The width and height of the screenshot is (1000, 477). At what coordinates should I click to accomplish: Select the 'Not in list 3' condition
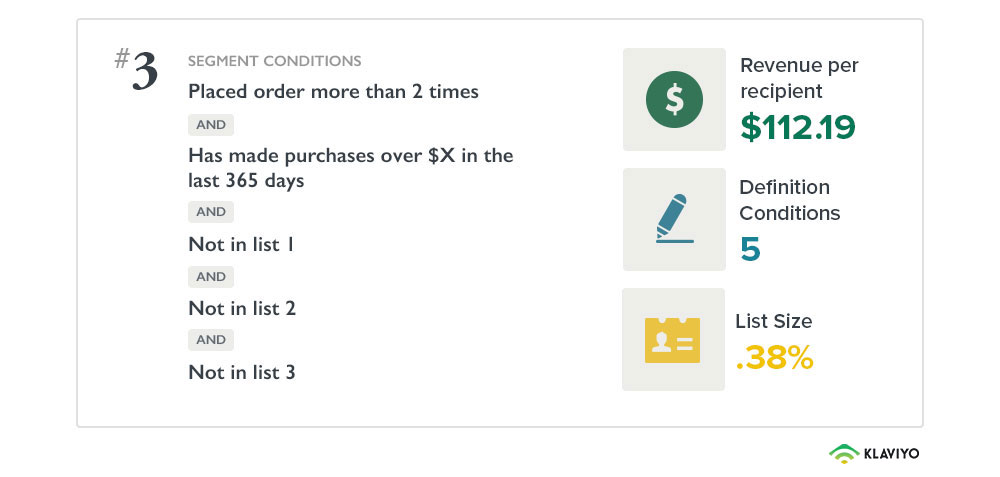pyautogui.click(x=242, y=372)
